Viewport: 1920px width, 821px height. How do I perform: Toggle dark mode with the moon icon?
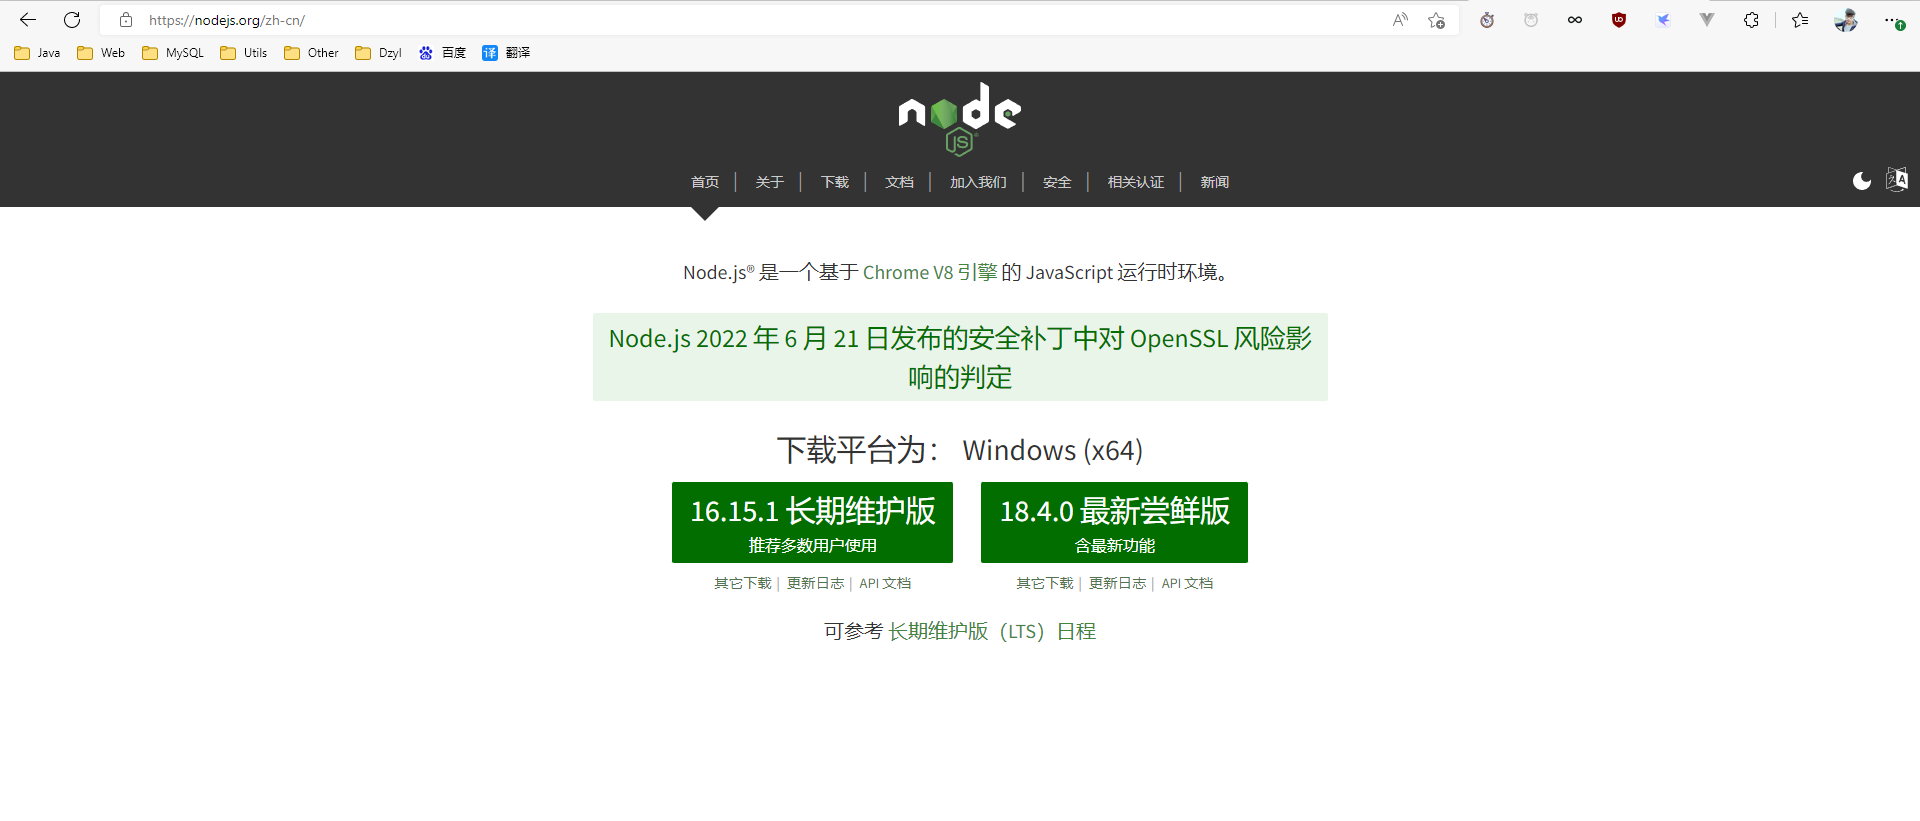[x=1862, y=181]
